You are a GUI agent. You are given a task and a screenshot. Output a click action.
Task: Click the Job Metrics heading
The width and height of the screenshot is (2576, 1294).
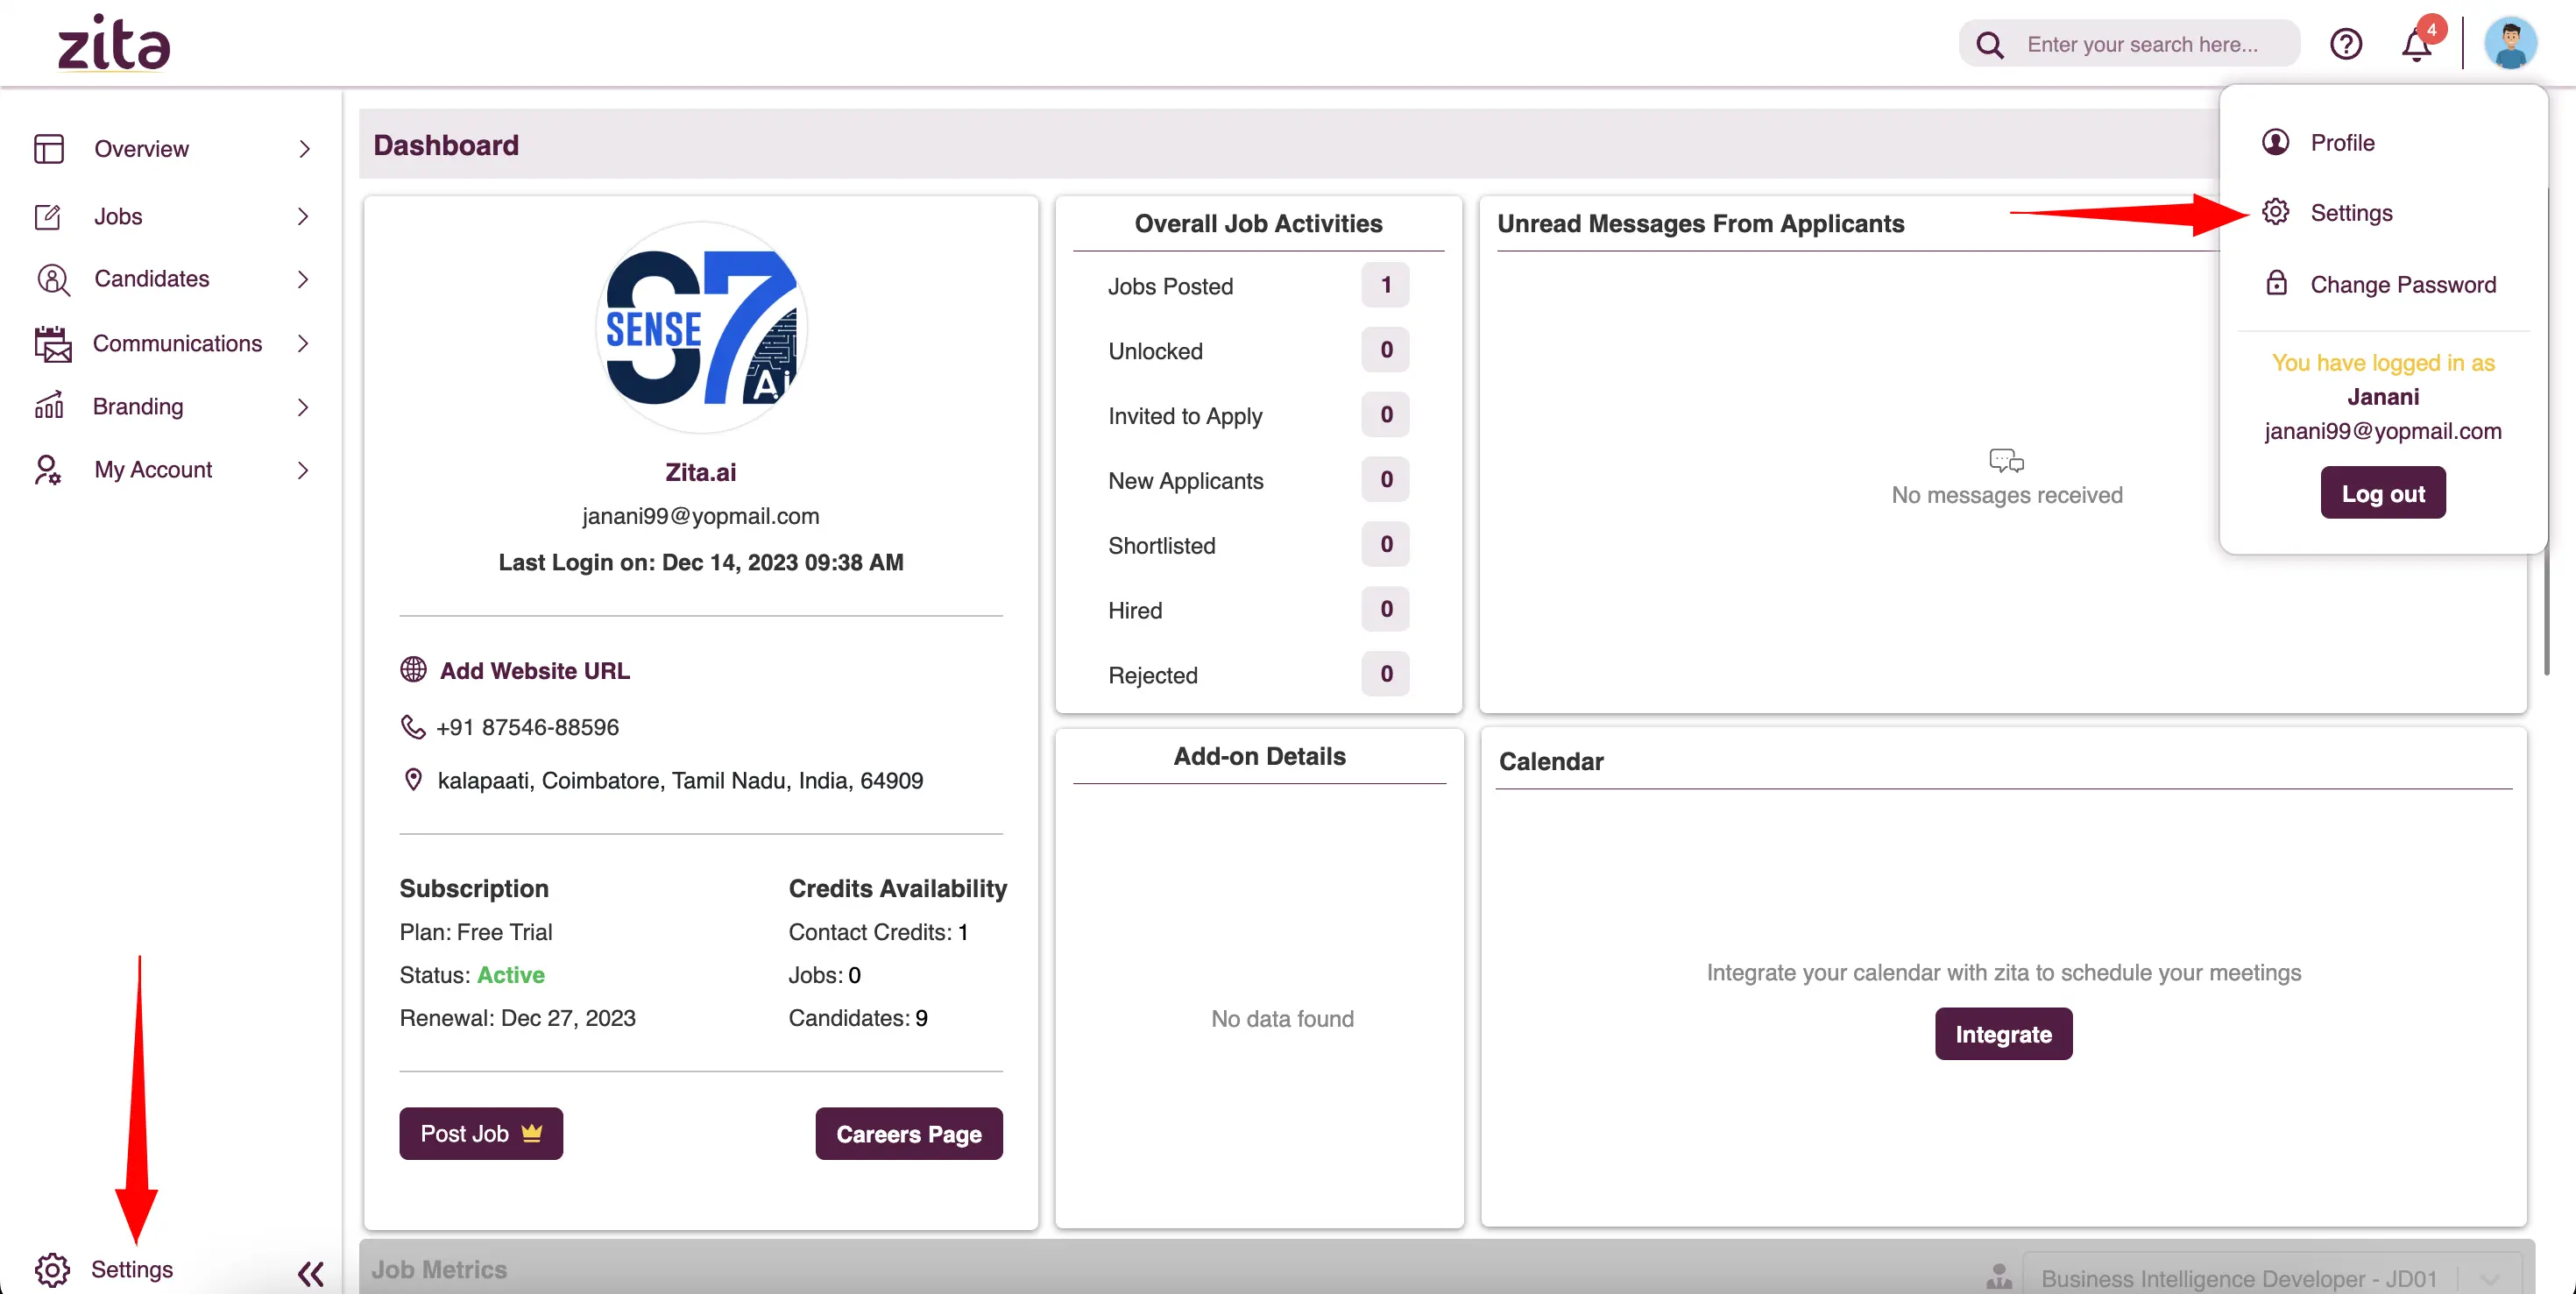click(x=439, y=1269)
